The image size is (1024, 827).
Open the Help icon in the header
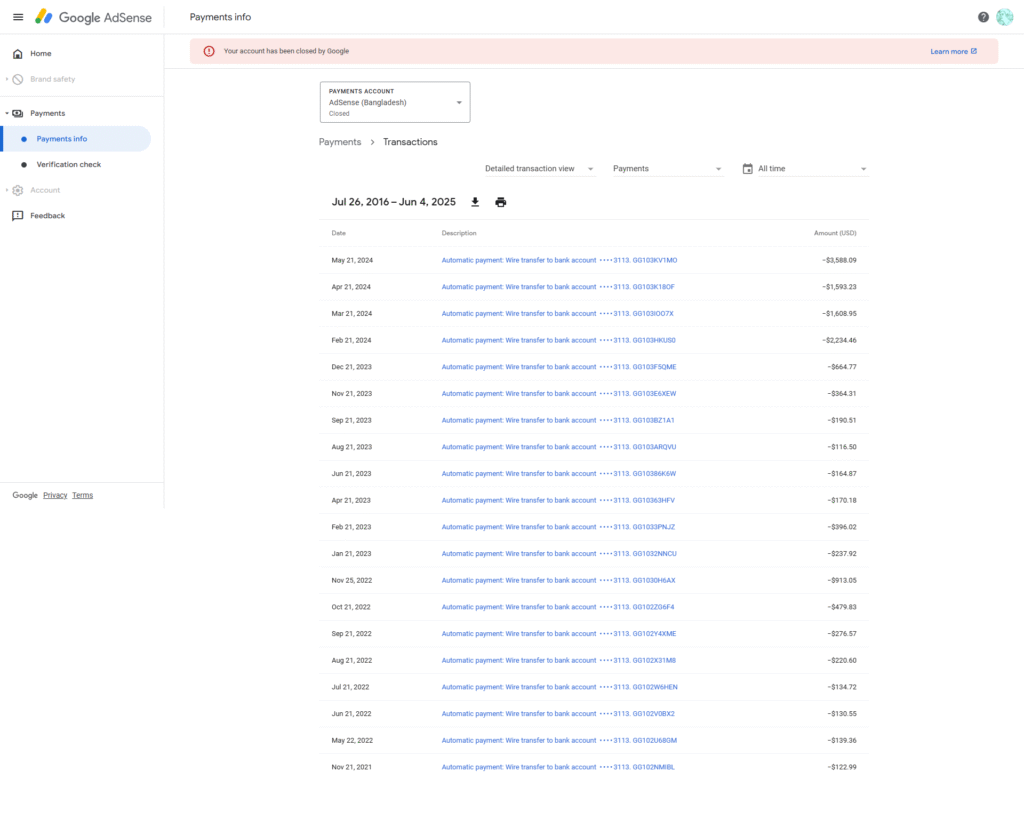(x=982, y=17)
